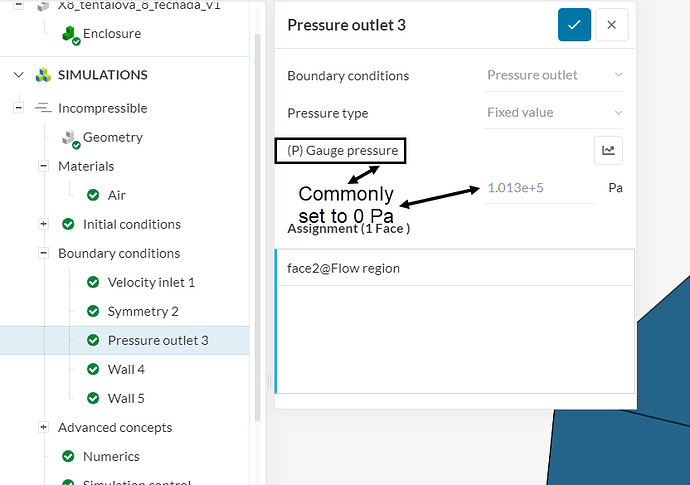Select Wall 4 in the tree
Image resolution: width=690 pixels, height=485 pixels.
126,369
